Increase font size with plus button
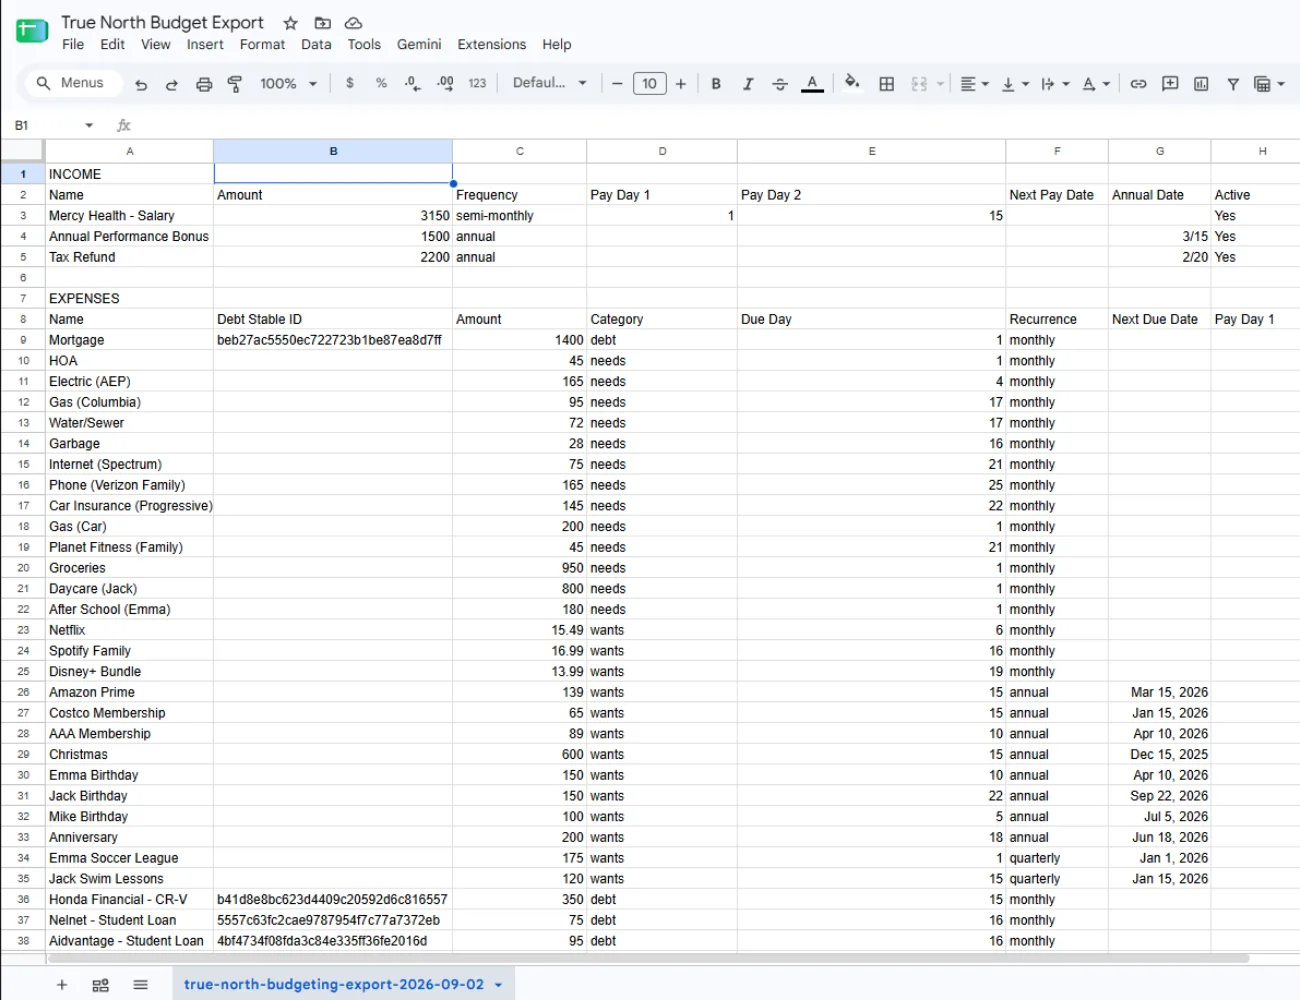The width and height of the screenshot is (1300, 1000). click(681, 84)
